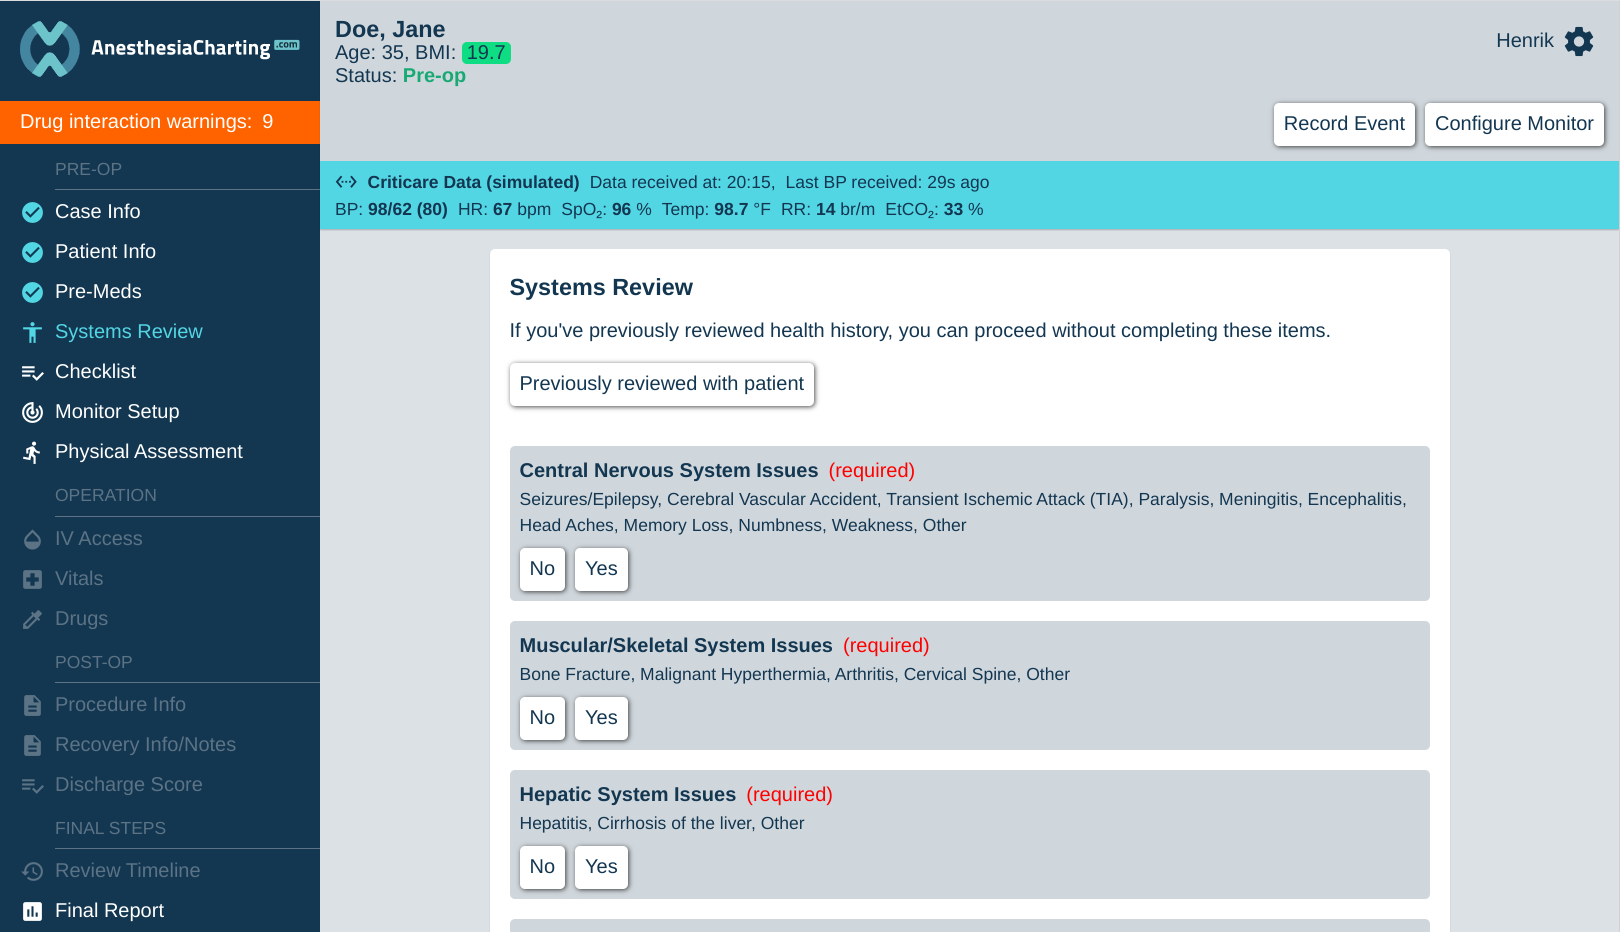This screenshot has height=932, width=1620.
Task: Answer Yes for Central Nervous System Issues
Action: pos(601,569)
